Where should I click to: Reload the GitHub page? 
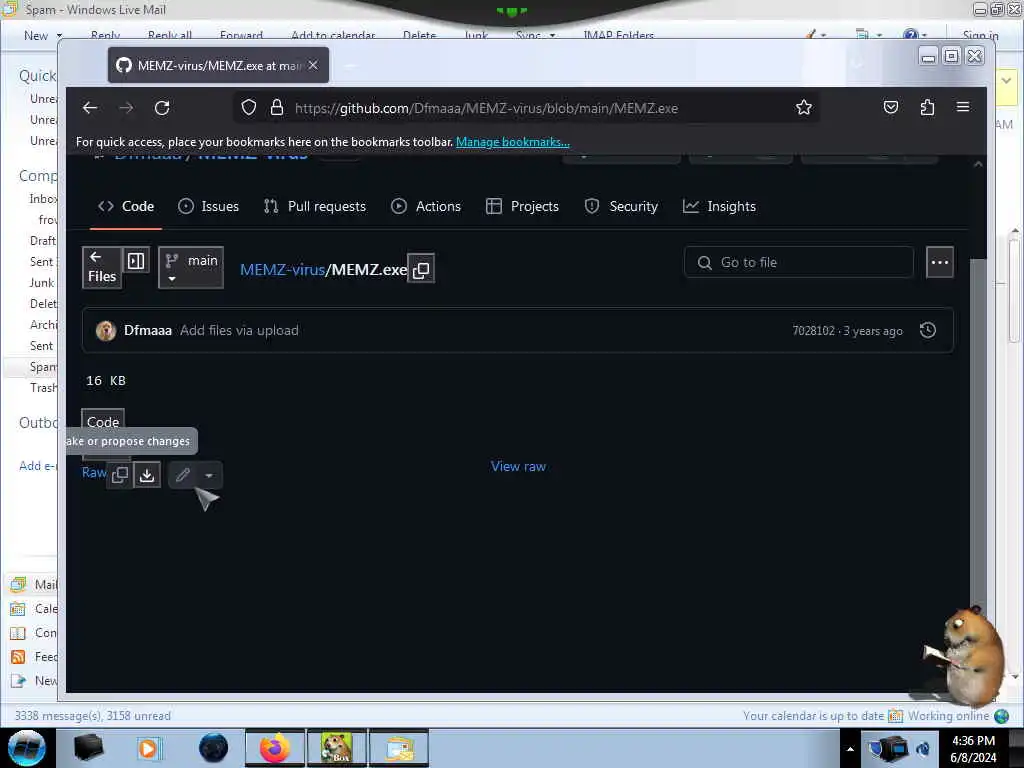(162, 108)
